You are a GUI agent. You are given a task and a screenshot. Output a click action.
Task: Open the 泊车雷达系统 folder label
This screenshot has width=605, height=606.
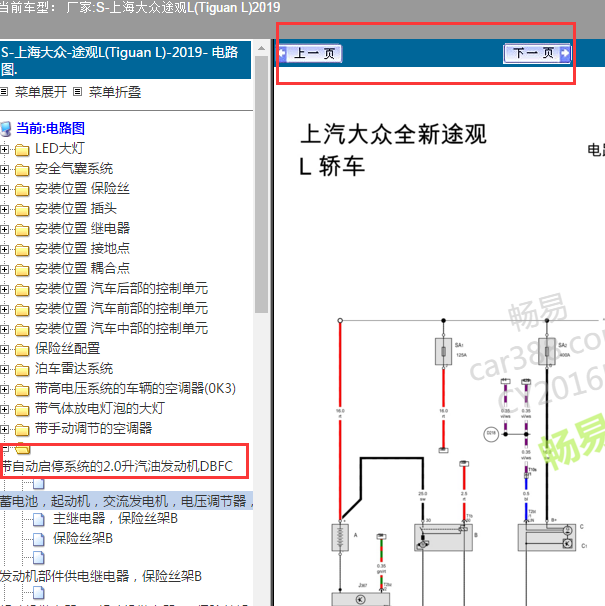click(74, 368)
